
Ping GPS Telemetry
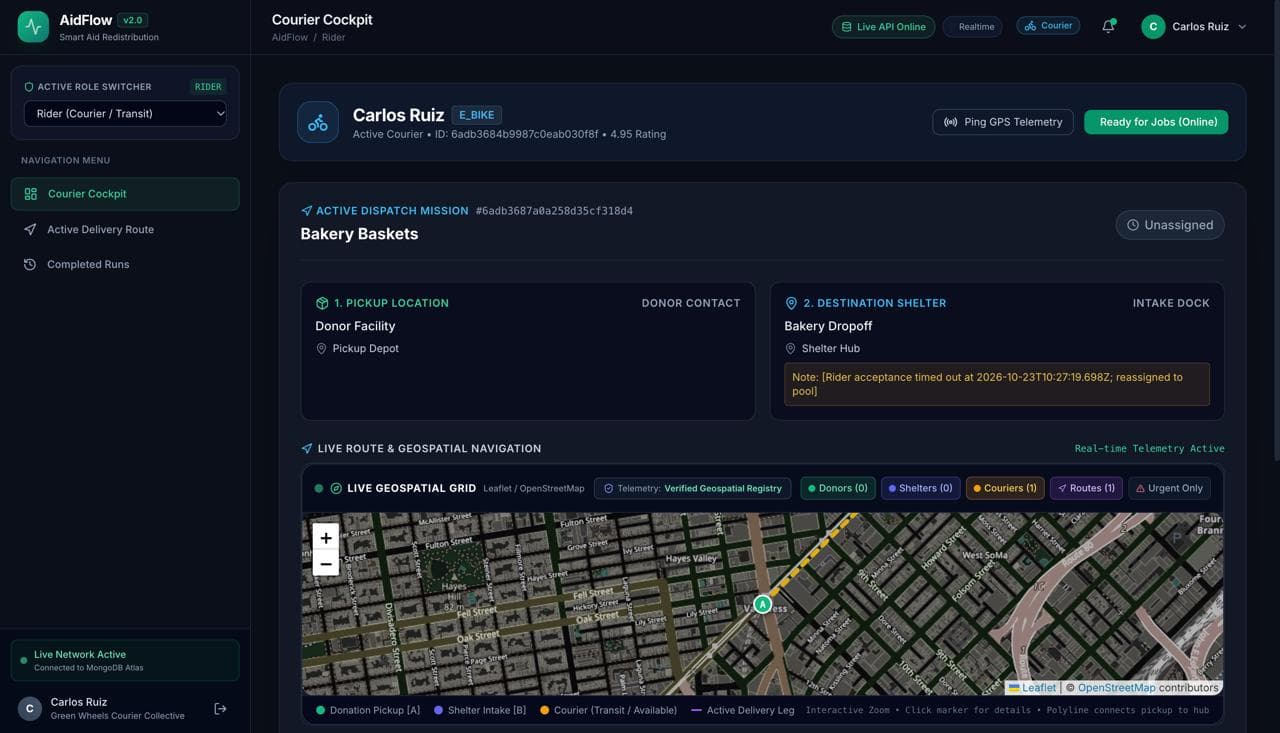pyautogui.click(x=1003, y=122)
